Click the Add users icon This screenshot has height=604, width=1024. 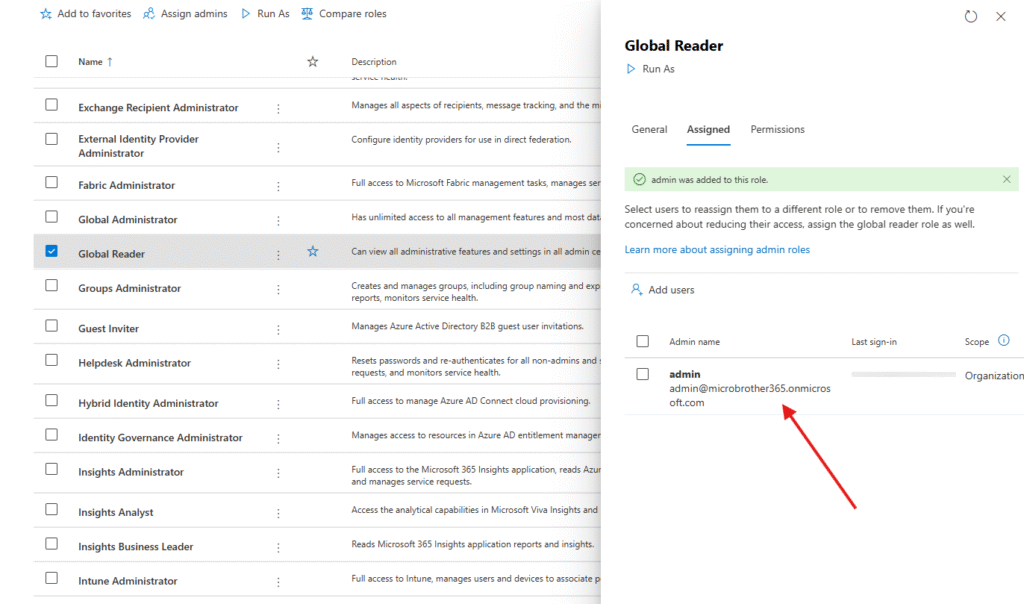tap(636, 290)
